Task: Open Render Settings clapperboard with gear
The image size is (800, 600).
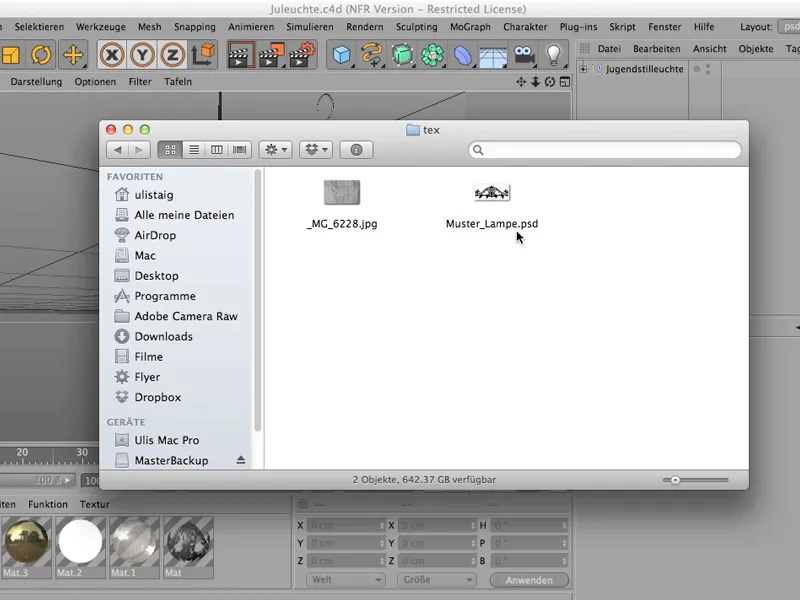Action: click(303, 55)
